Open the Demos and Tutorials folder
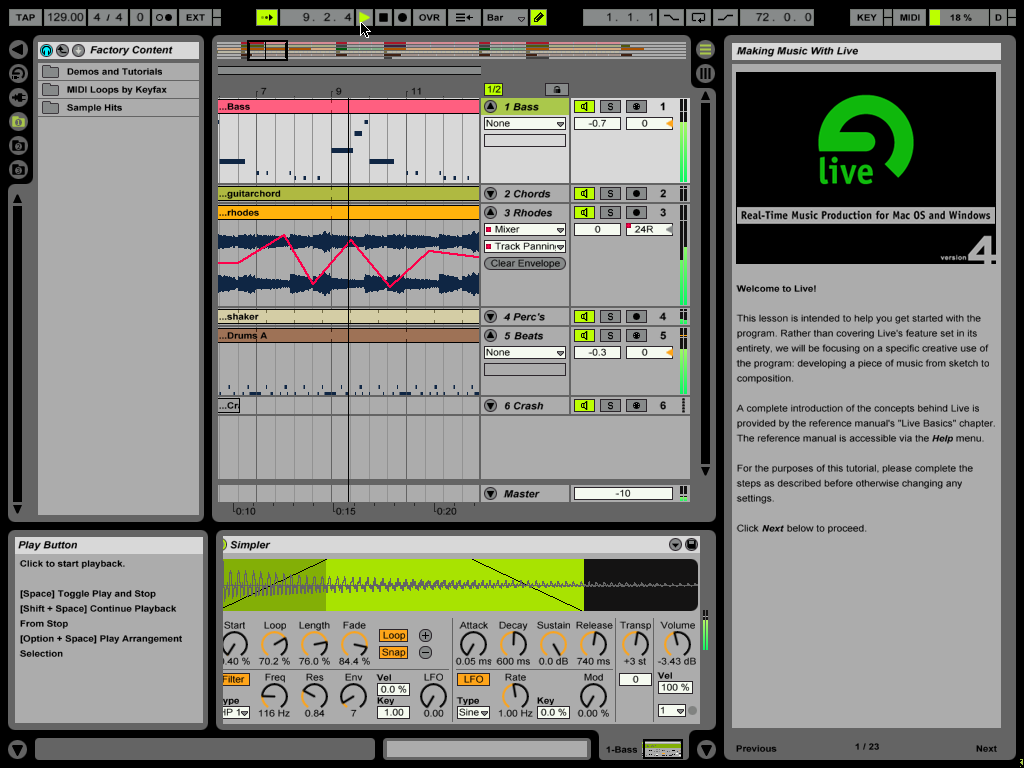Screen dimensions: 1024x768 click(119, 72)
